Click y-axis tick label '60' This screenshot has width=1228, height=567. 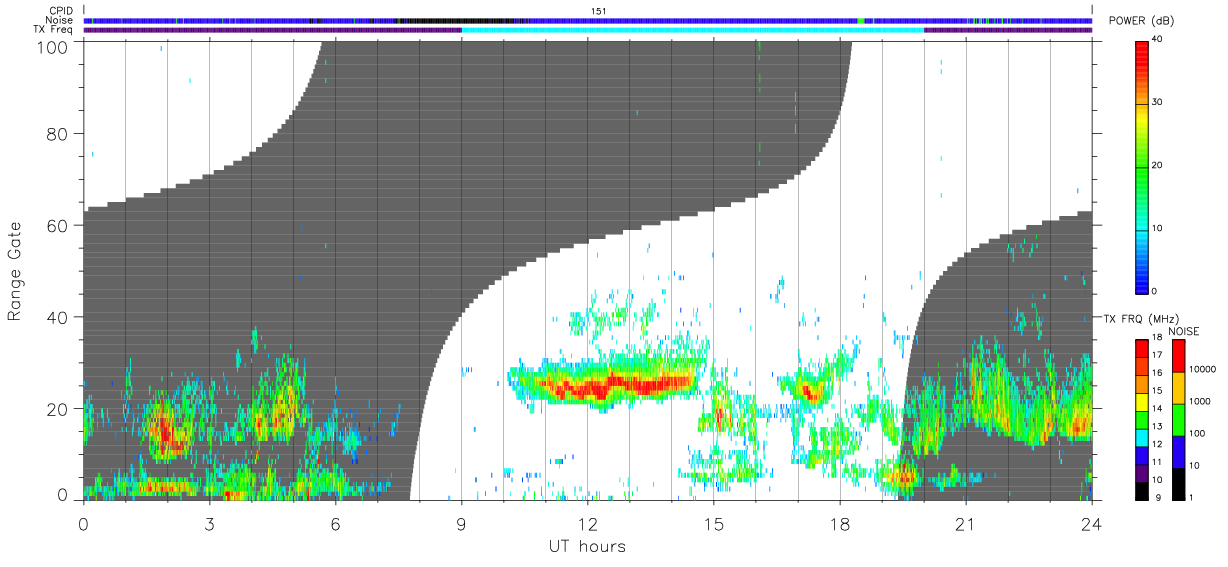(58, 226)
